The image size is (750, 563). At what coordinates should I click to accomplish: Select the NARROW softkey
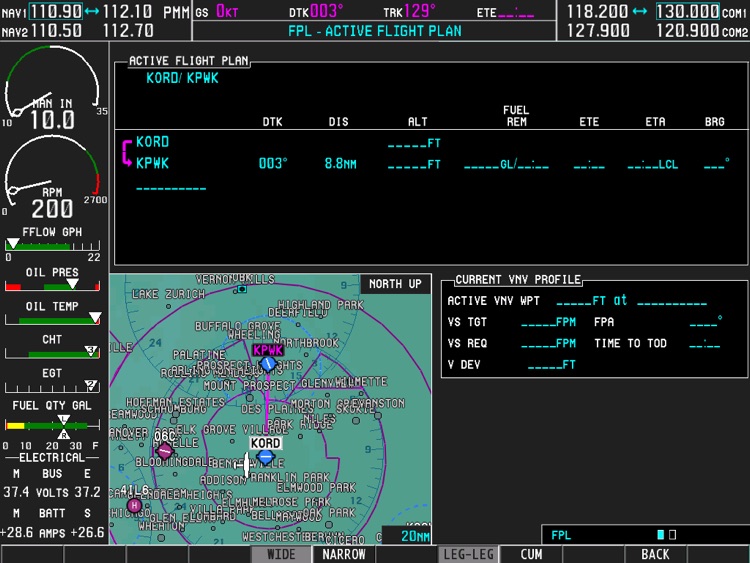tap(343, 554)
